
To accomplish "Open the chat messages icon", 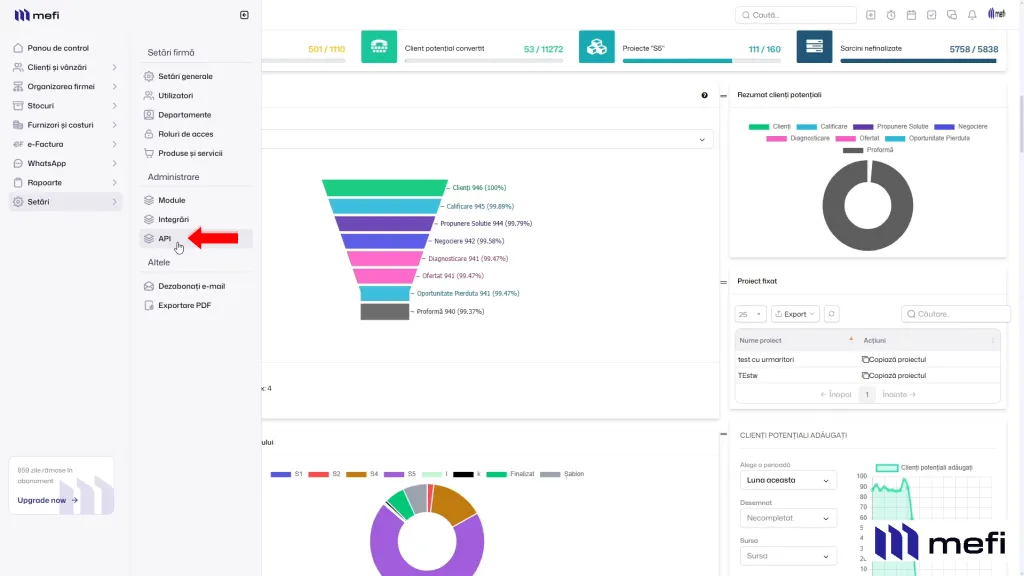I will [x=952, y=15].
